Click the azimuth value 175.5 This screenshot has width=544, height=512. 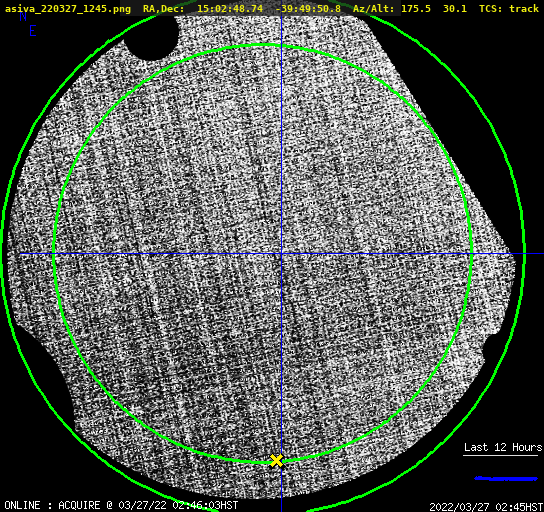pyautogui.click(x=416, y=8)
